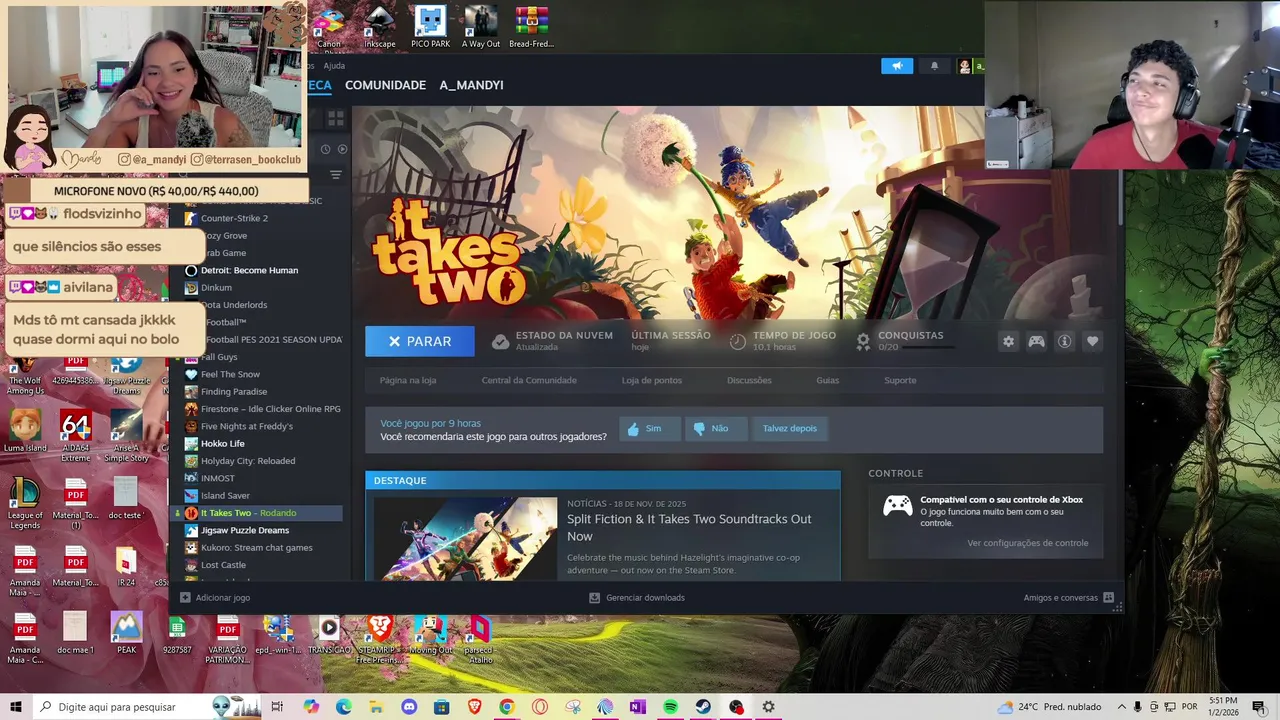
Task: Open the Guias tab
Action: click(x=827, y=380)
